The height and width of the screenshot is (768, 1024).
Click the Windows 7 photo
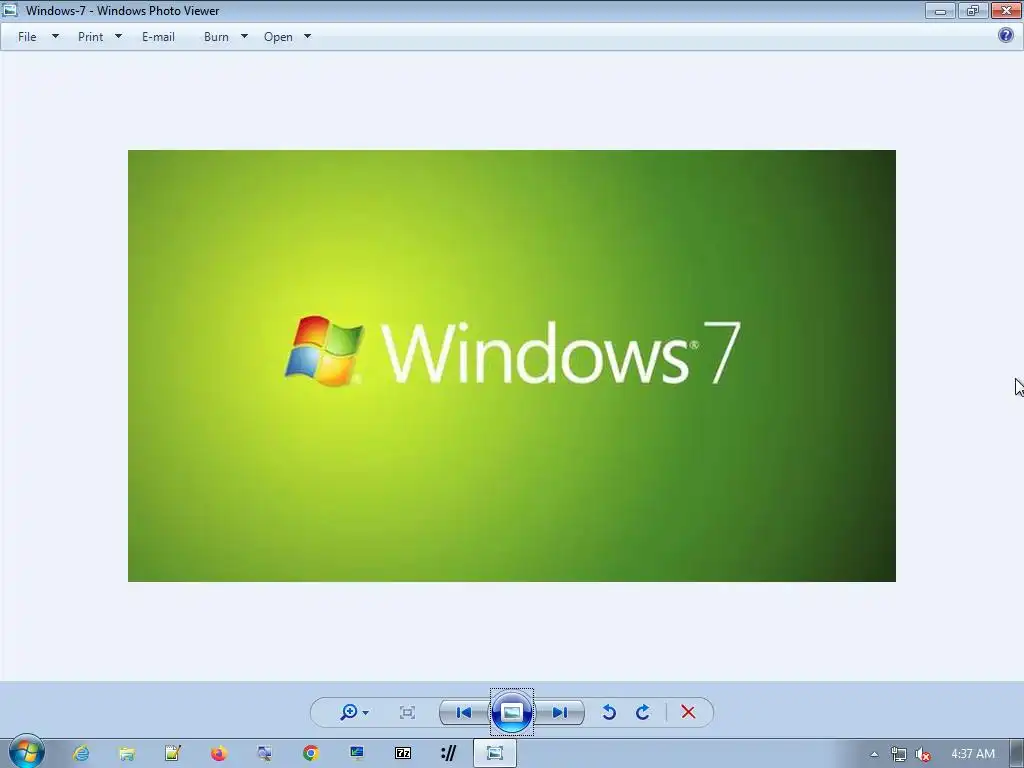click(x=512, y=366)
